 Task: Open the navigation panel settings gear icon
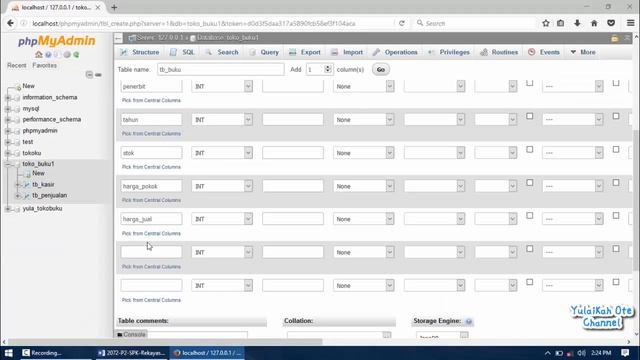[67, 54]
